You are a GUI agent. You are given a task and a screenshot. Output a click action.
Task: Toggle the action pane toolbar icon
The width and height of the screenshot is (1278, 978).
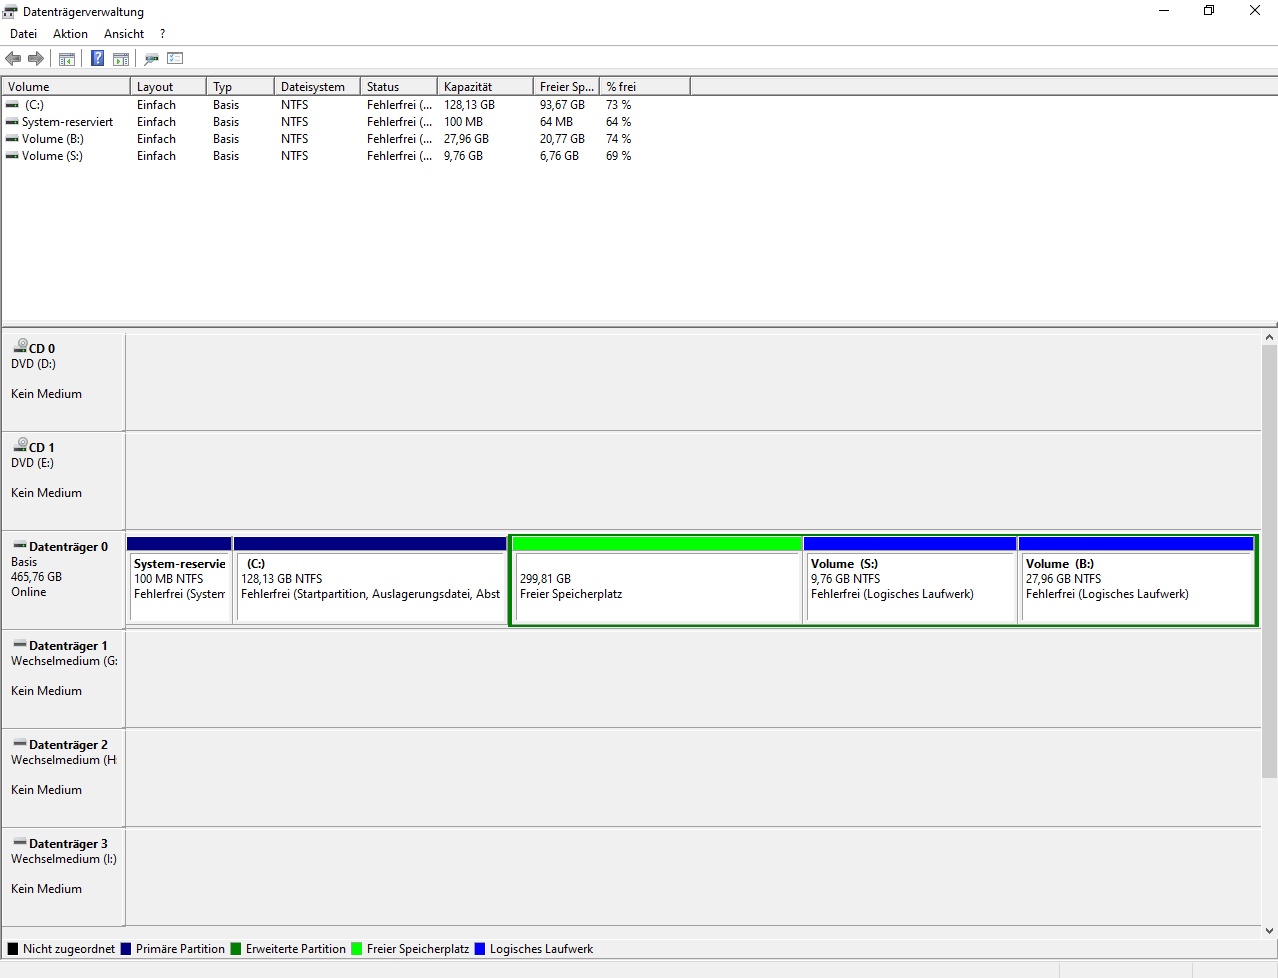[121, 59]
